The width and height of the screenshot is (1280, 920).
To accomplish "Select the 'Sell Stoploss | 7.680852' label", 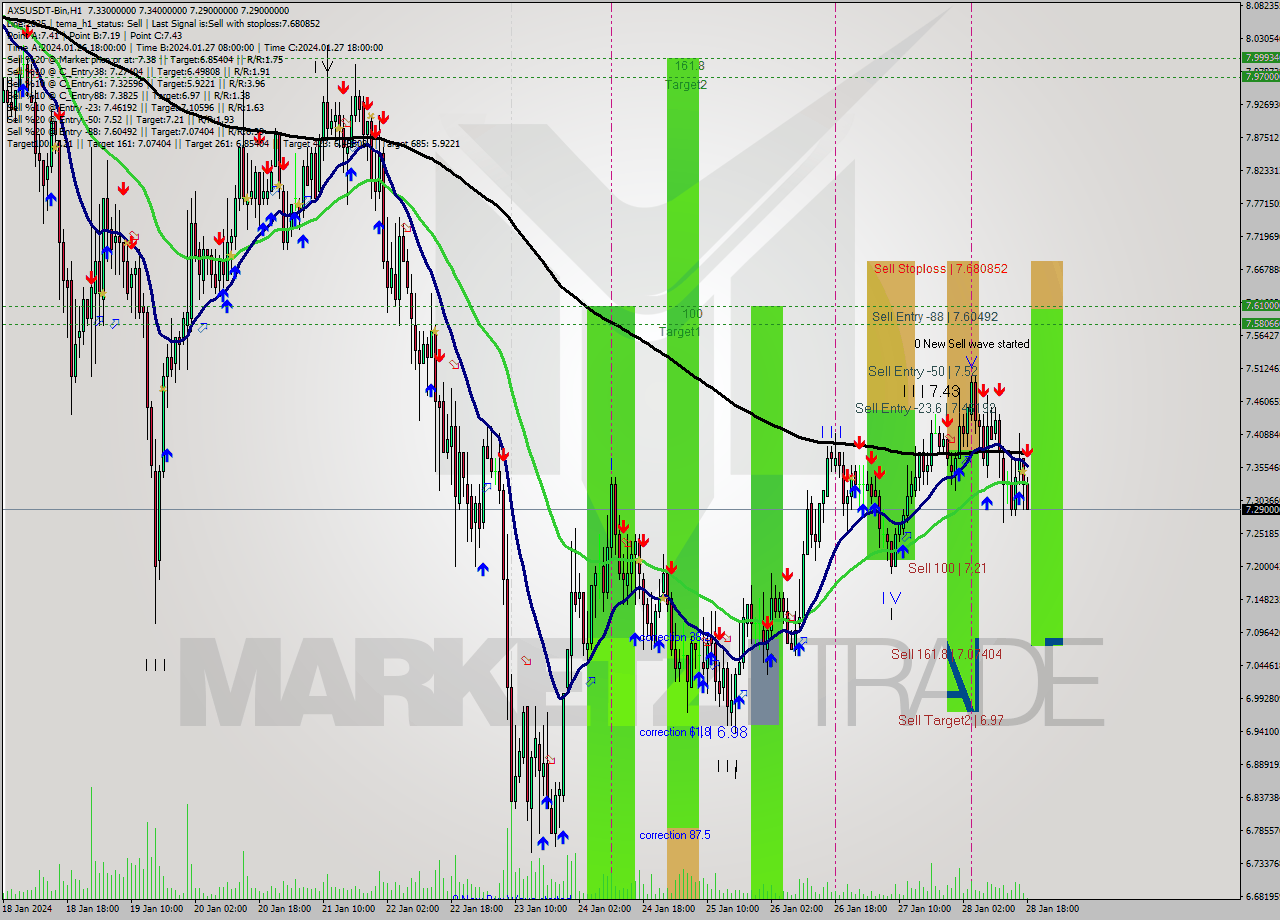I will coord(940,269).
